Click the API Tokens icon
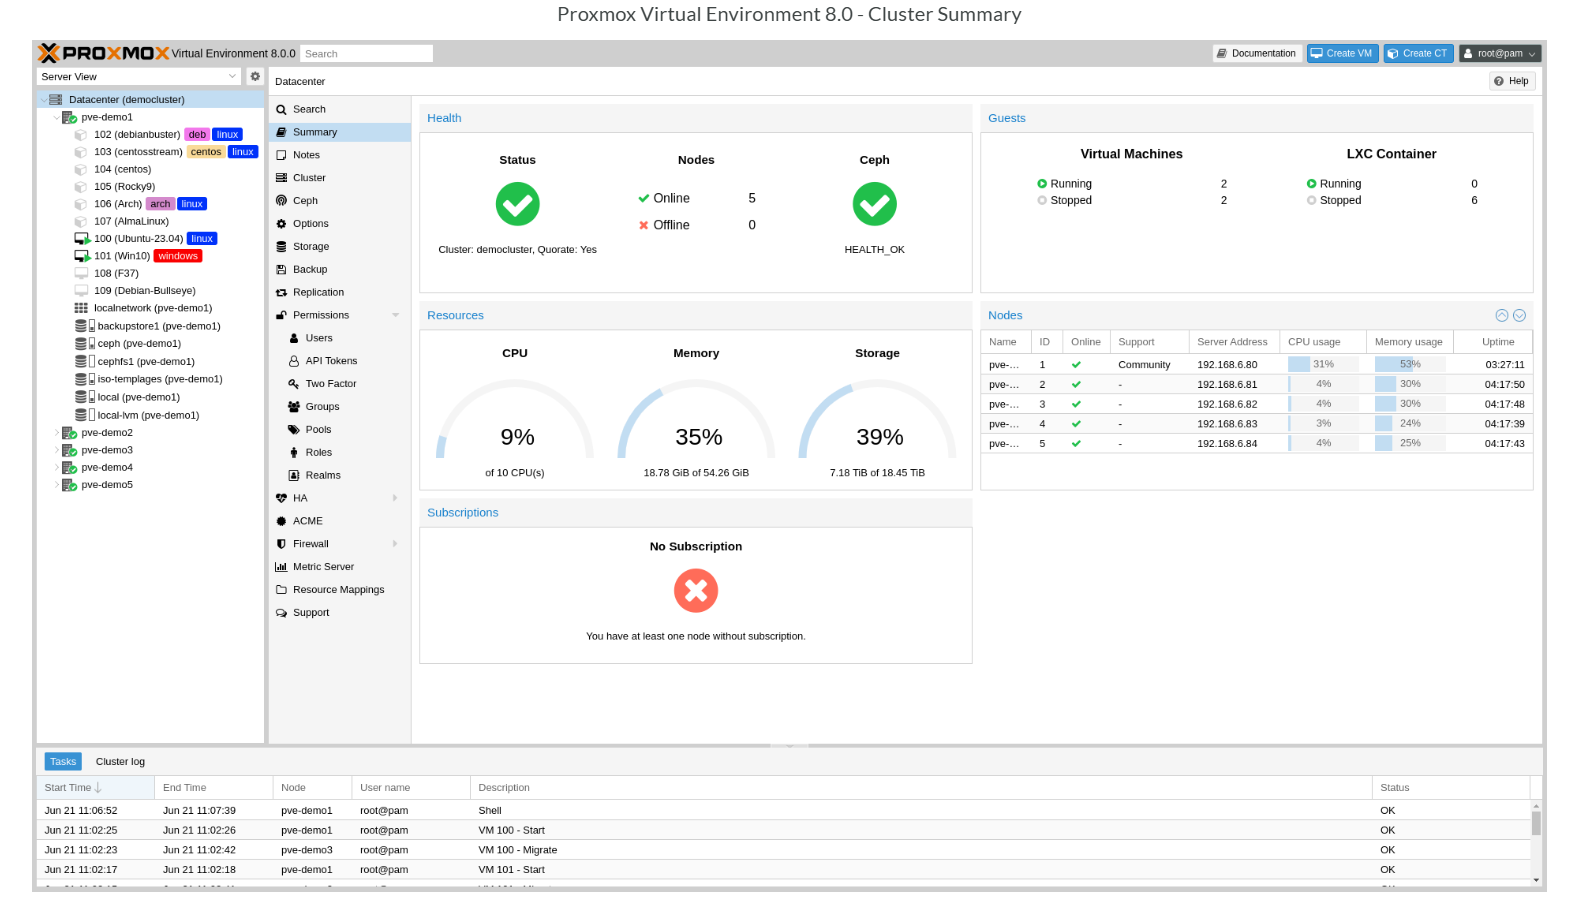The height and width of the screenshot is (897, 1581). (x=294, y=361)
